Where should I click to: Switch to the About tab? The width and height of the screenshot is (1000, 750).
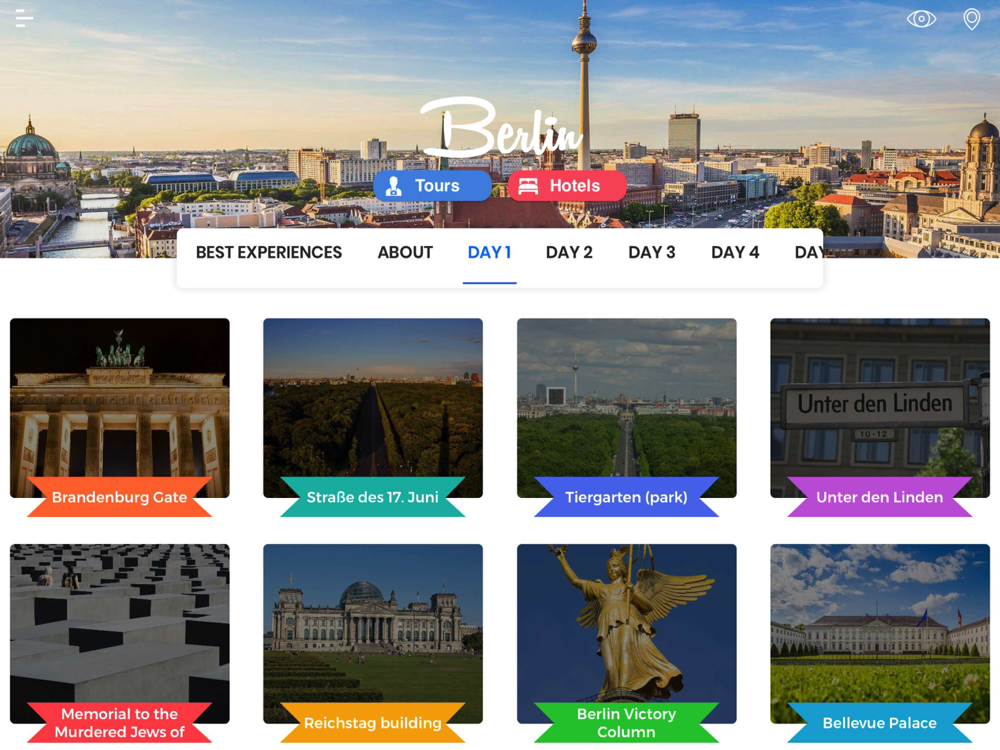pyautogui.click(x=405, y=253)
